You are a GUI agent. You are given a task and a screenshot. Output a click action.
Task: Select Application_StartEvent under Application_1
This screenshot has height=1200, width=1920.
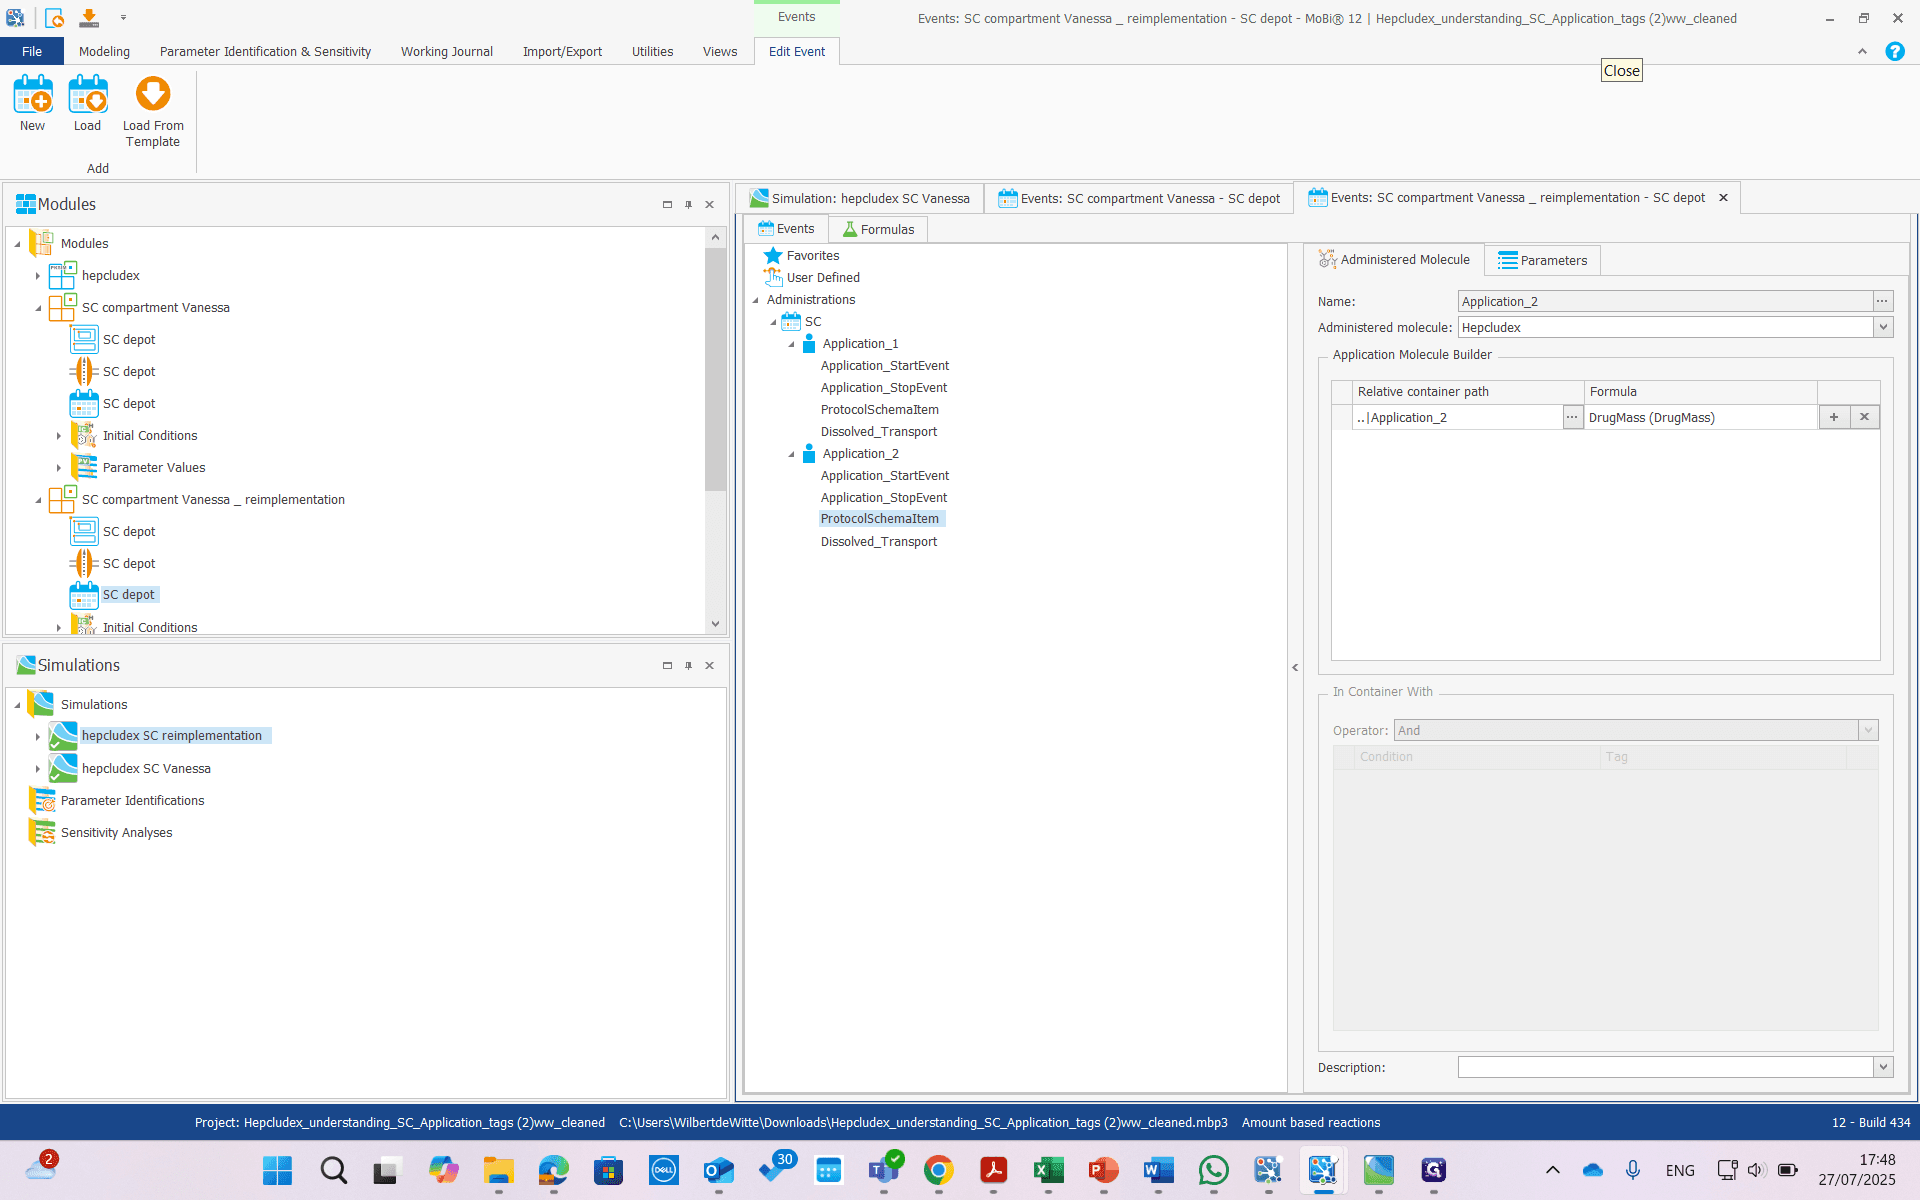coord(885,365)
